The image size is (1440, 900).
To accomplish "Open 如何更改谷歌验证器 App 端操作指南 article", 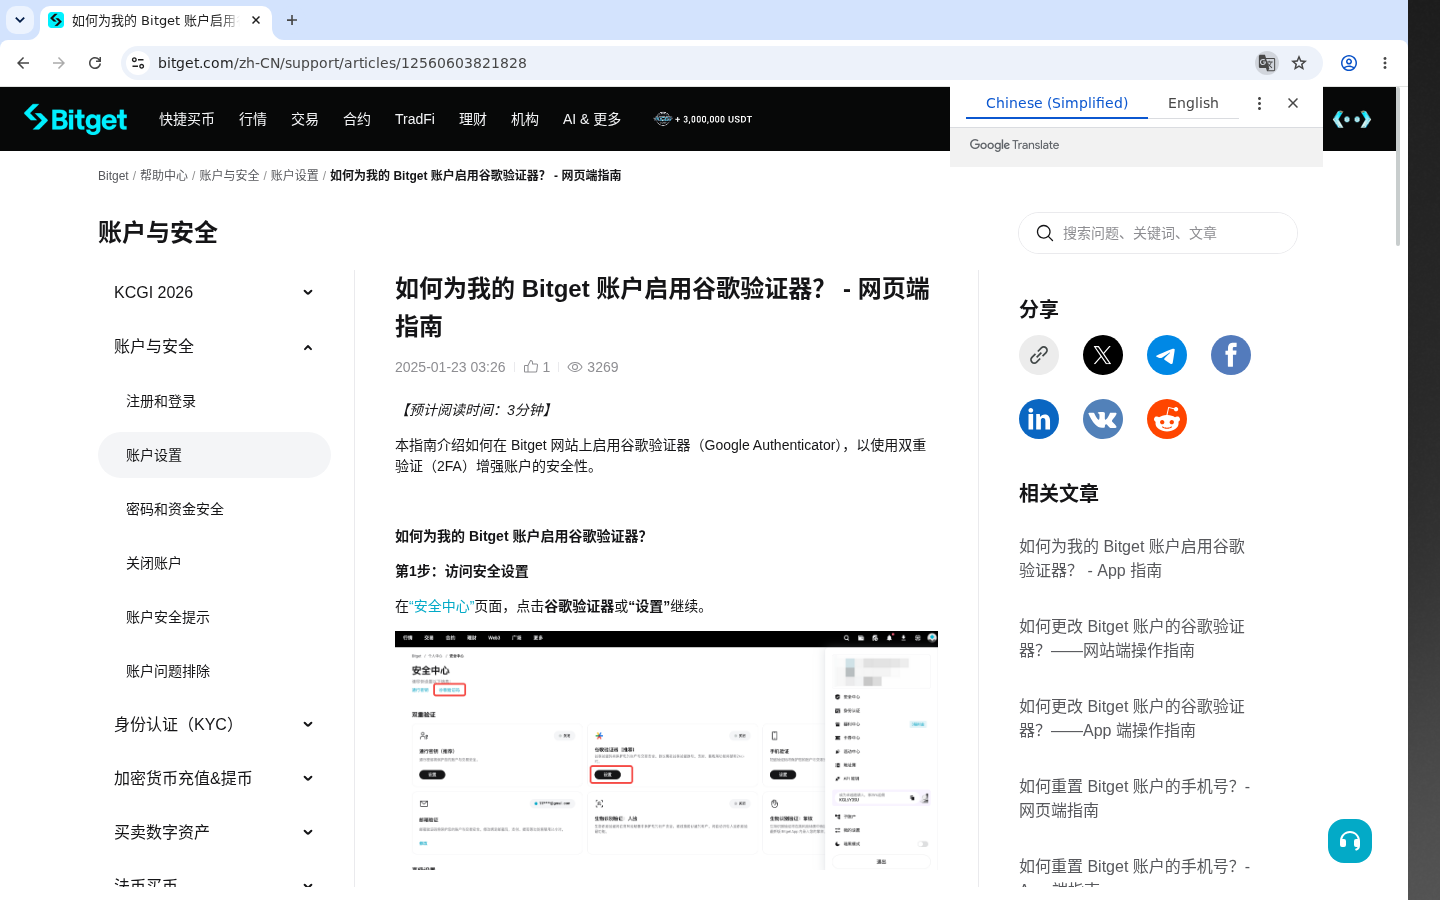I will 1132,718.
